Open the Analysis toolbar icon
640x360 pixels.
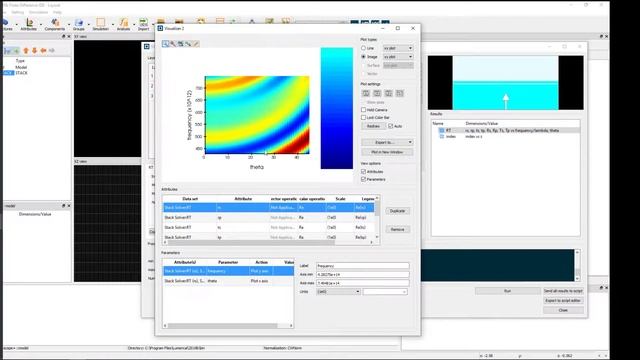pyautogui.click(x=123, y=24)
